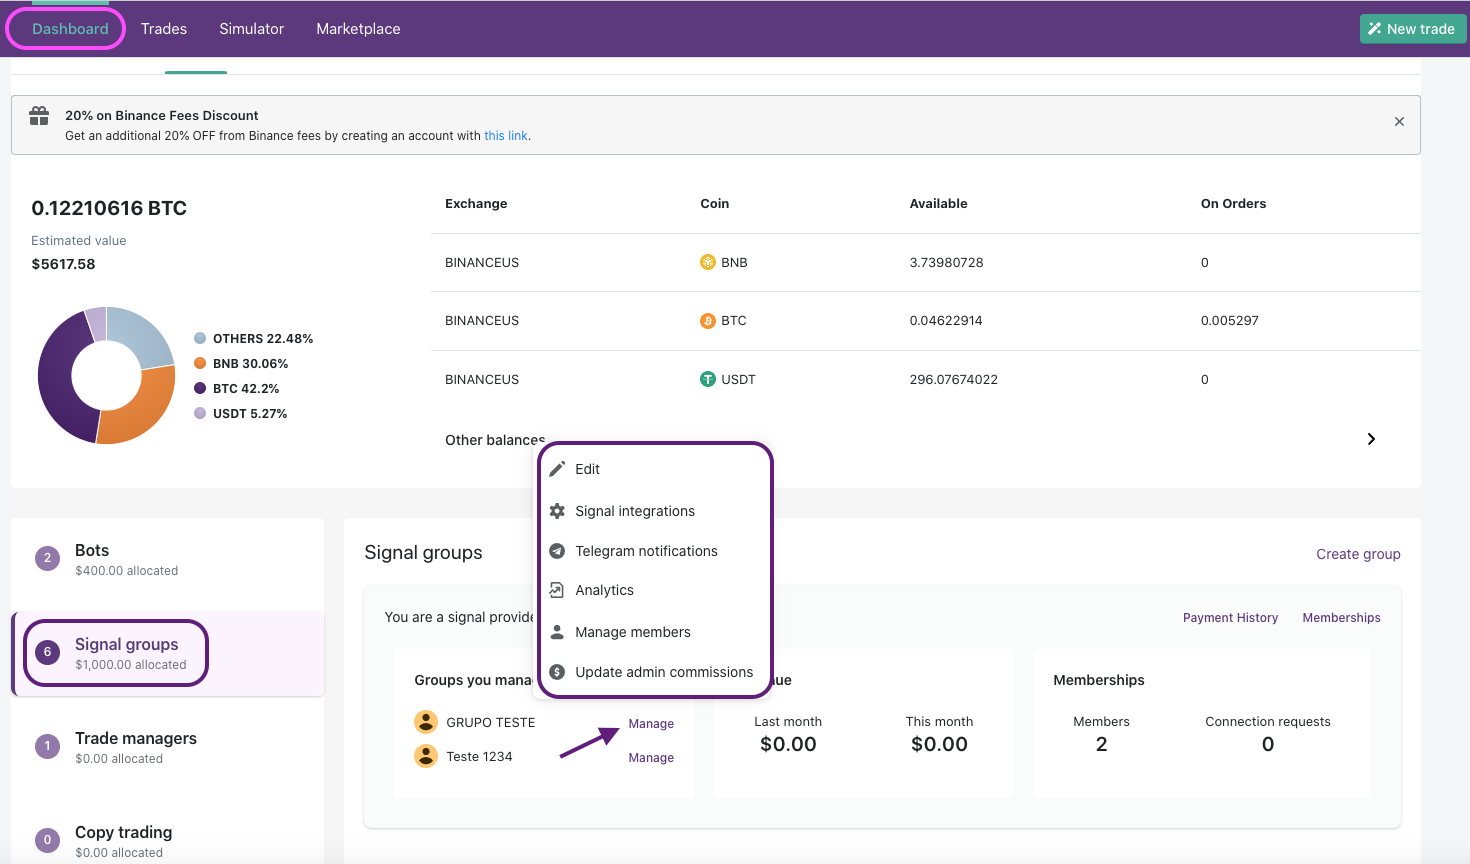Switch to the Trades tab
The width and height of the screenshot is (1470, 864).
164,29
